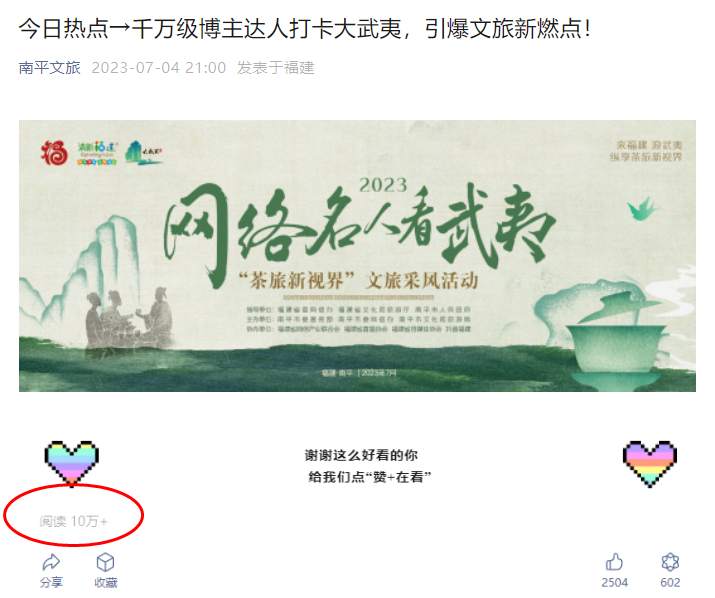Click the 在看 flower icon
The height and width of the screenshot is (598, 715).
point(670,562)
